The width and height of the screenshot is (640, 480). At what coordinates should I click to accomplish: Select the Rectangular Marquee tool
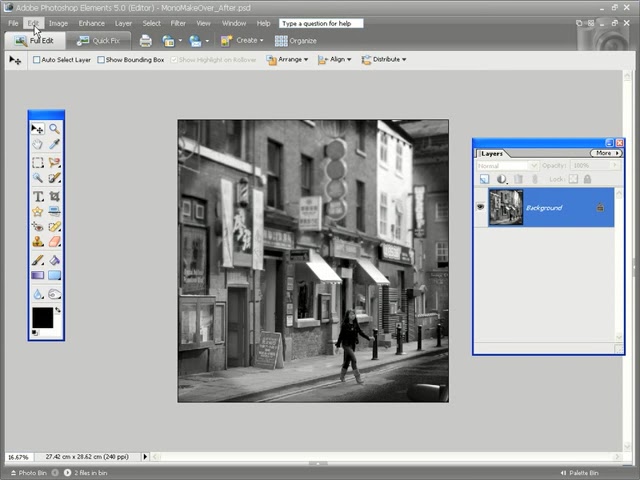[38, 162]
